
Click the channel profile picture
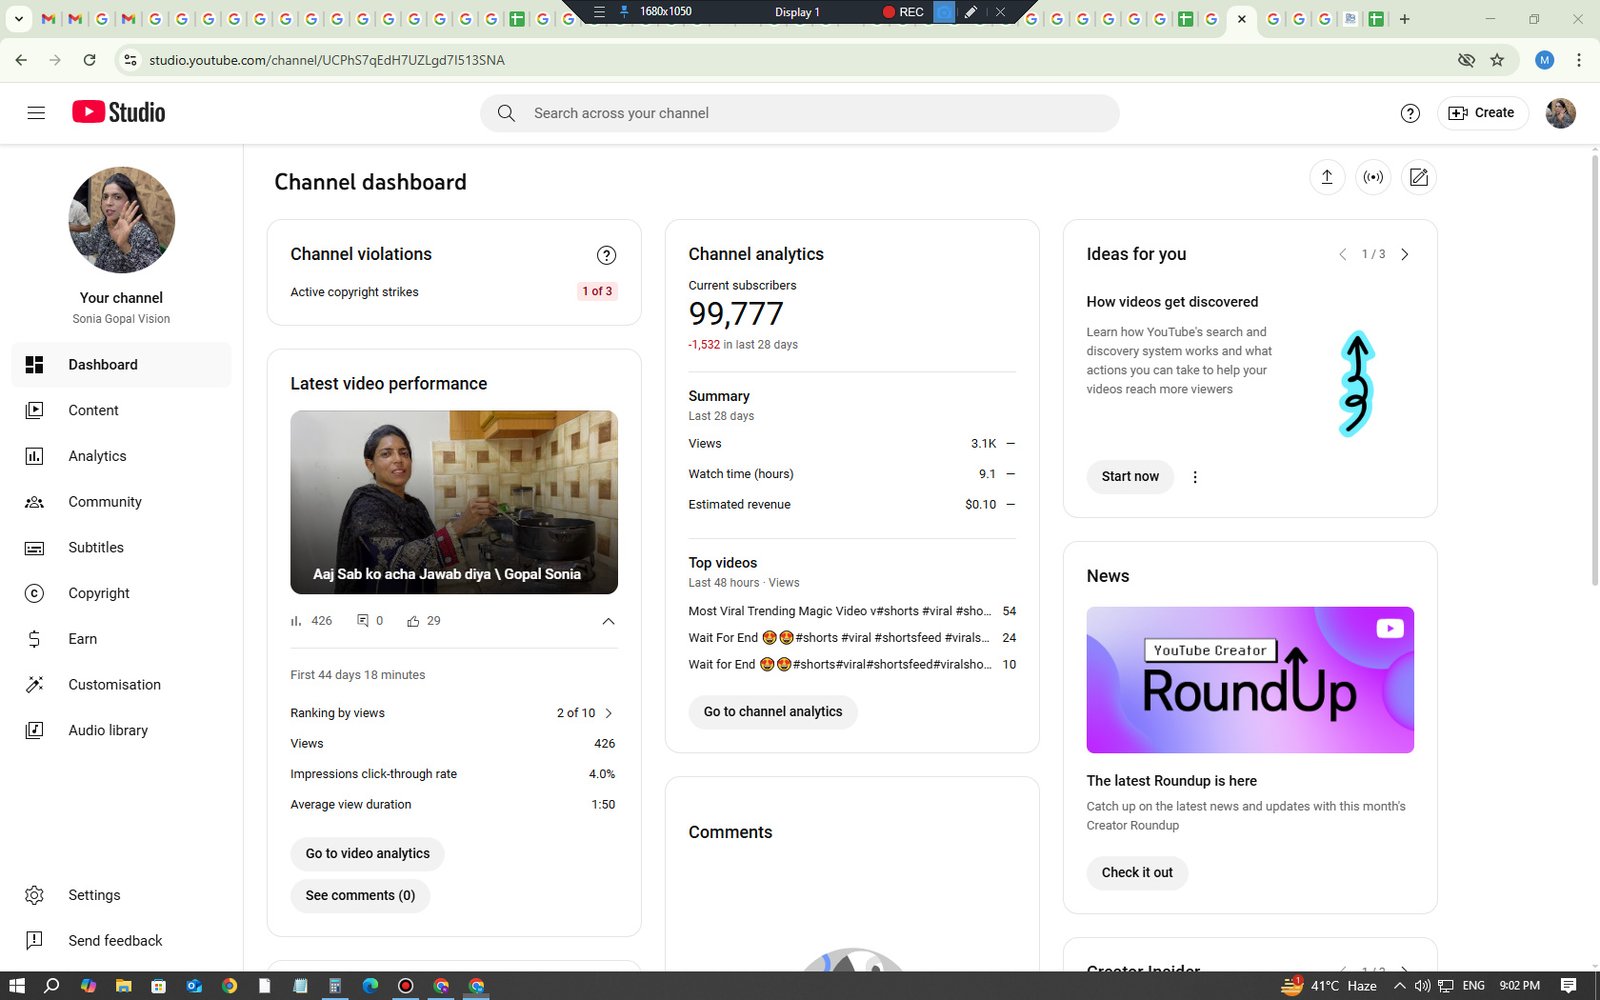tap(122, 220)
